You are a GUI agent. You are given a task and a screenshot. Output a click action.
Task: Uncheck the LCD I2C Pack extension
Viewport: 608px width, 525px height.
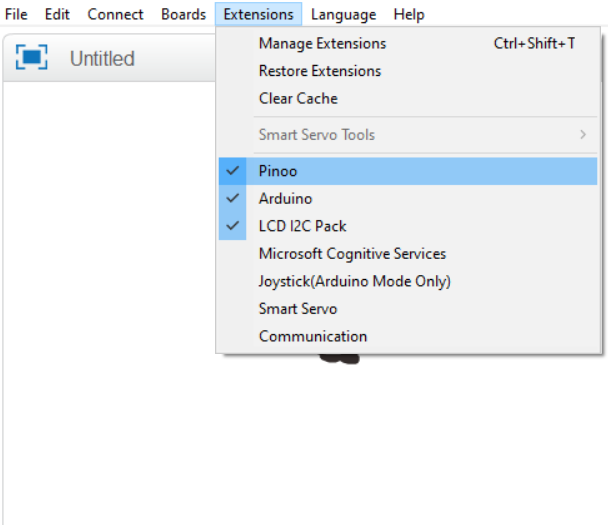pyautogui.click(x=408, y=226)
